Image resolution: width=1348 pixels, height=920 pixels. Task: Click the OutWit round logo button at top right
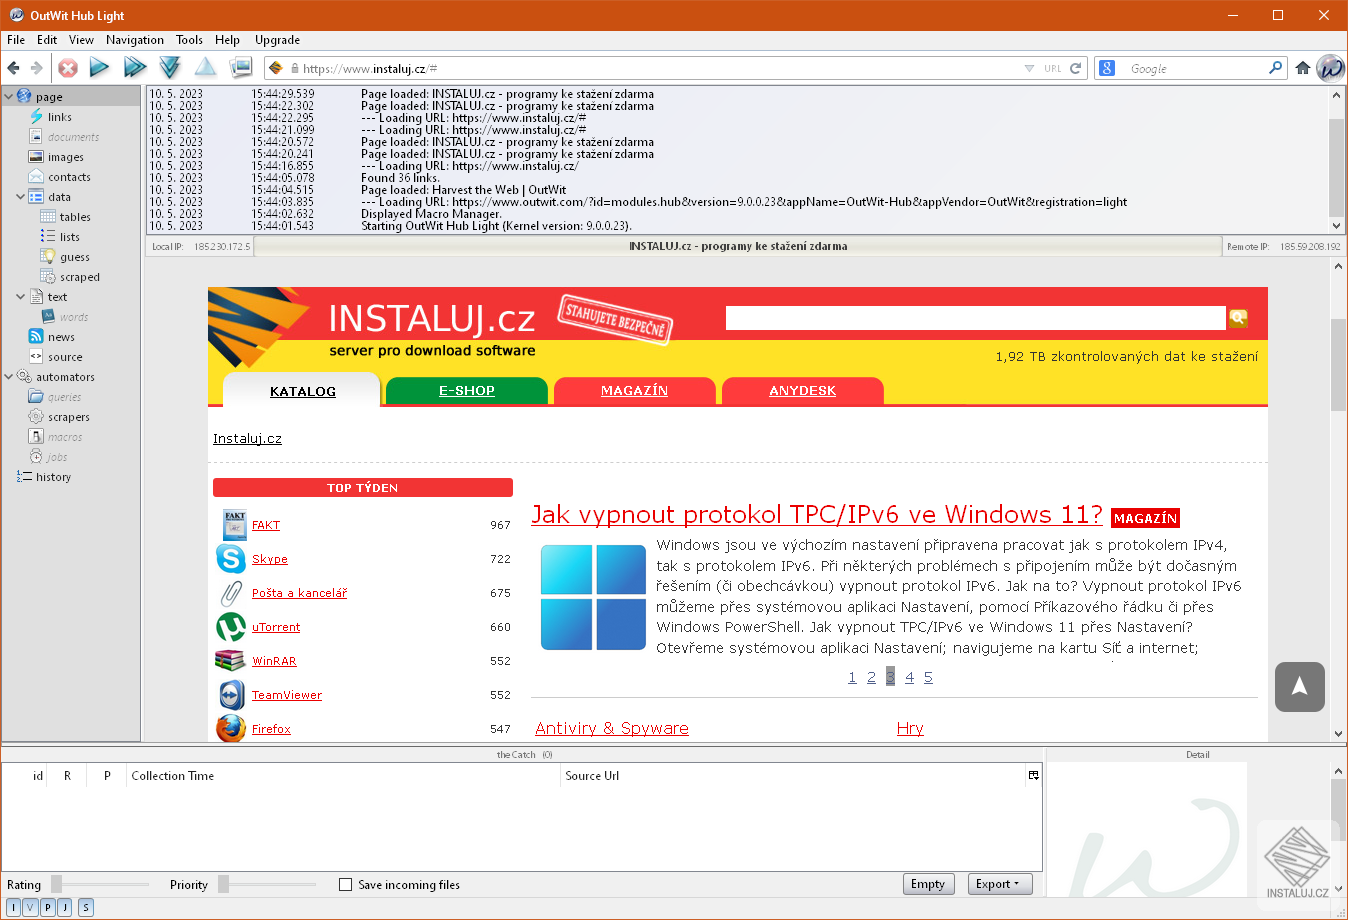(x=1330, y=68)
